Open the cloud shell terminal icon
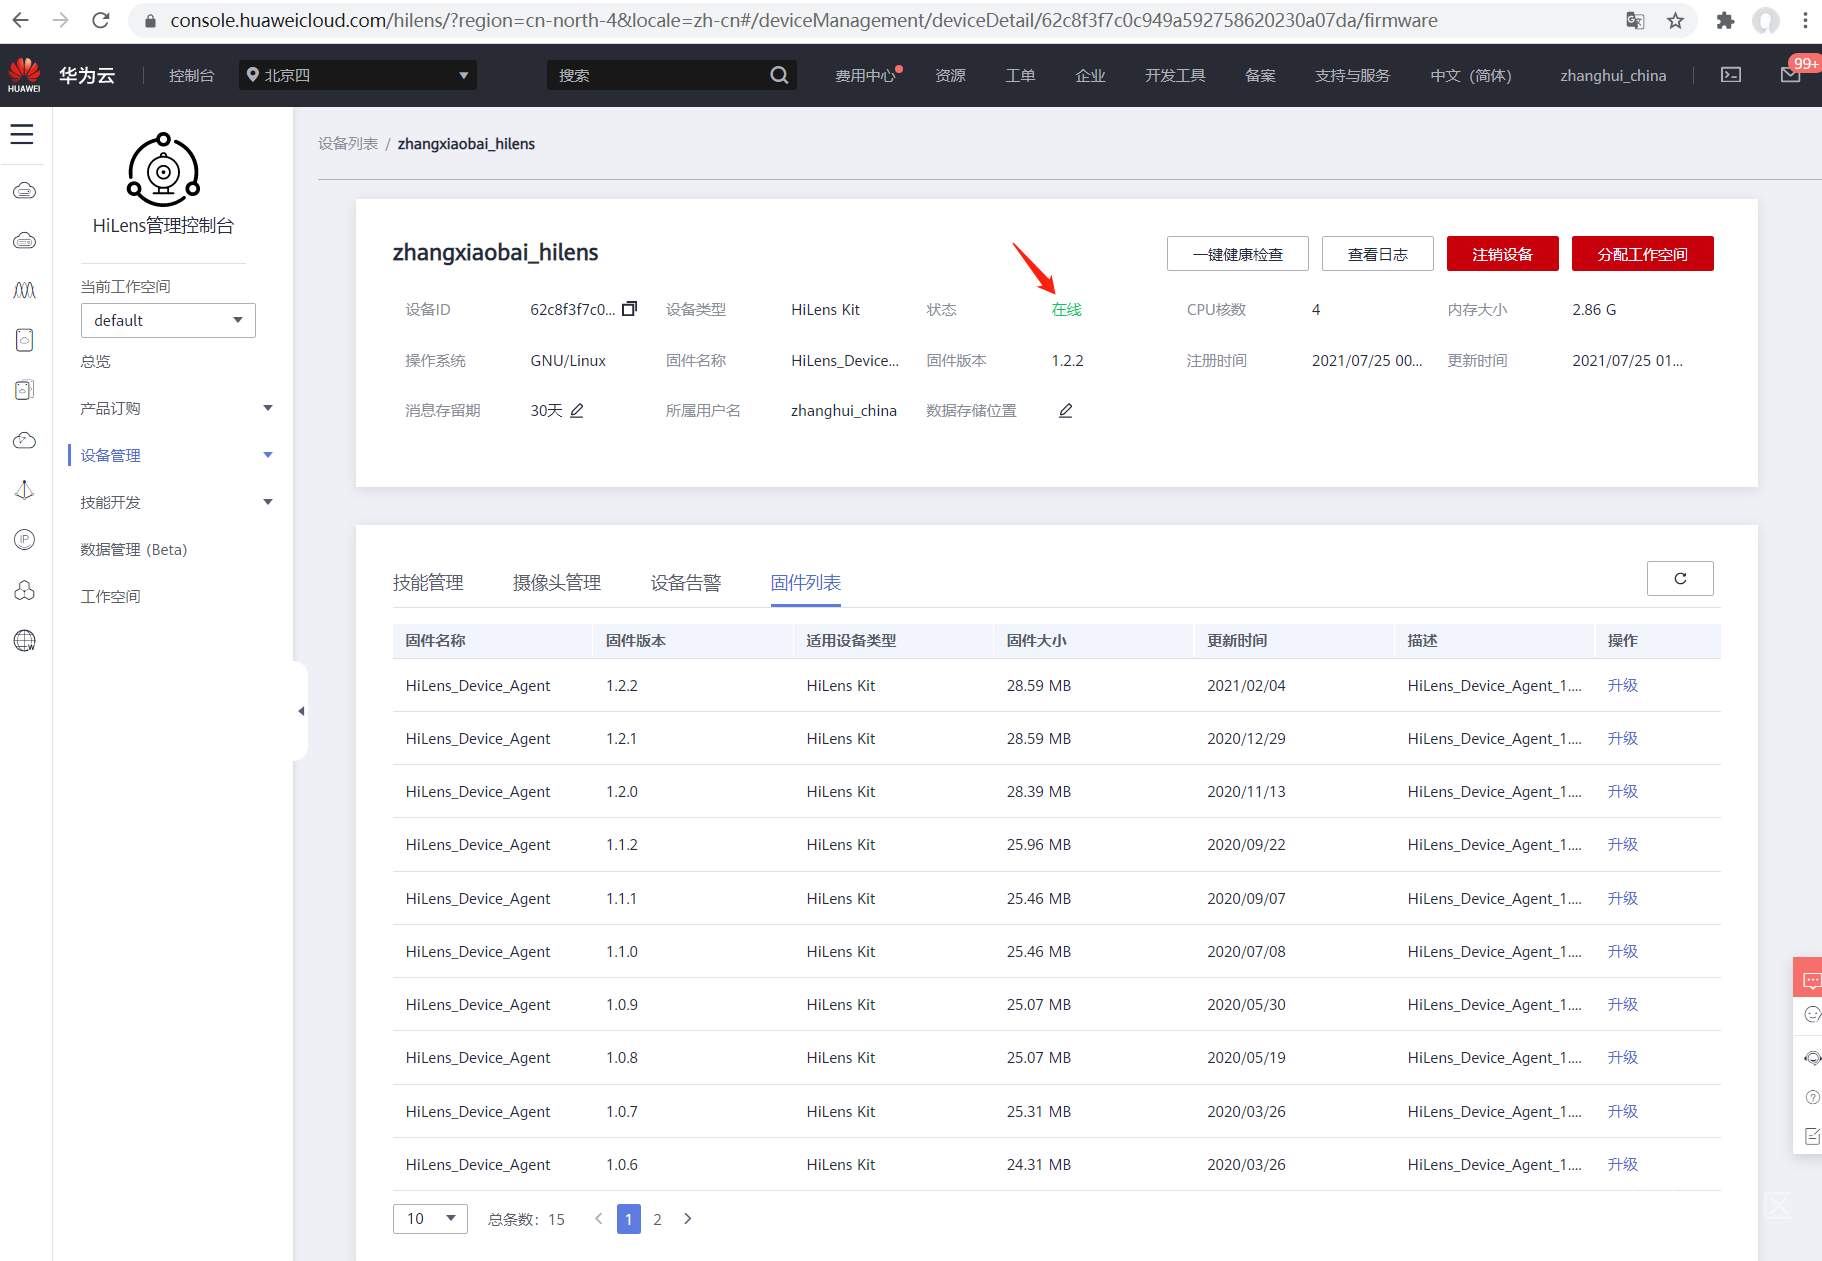 coord(1730,75)
